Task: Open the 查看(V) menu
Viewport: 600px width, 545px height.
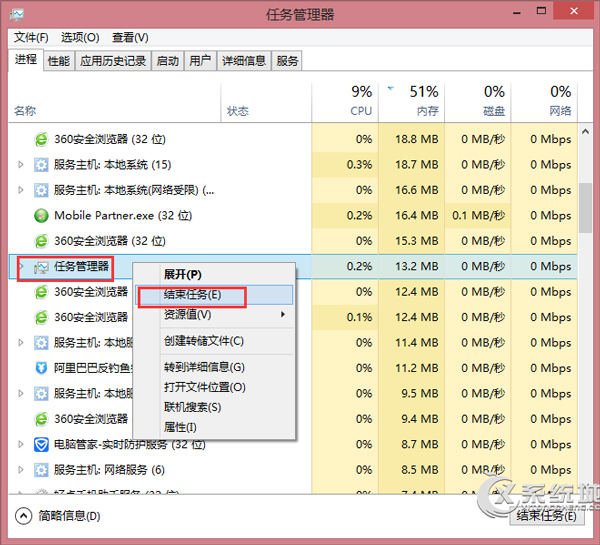Action: pyautogui.click(x=130, y=38)
